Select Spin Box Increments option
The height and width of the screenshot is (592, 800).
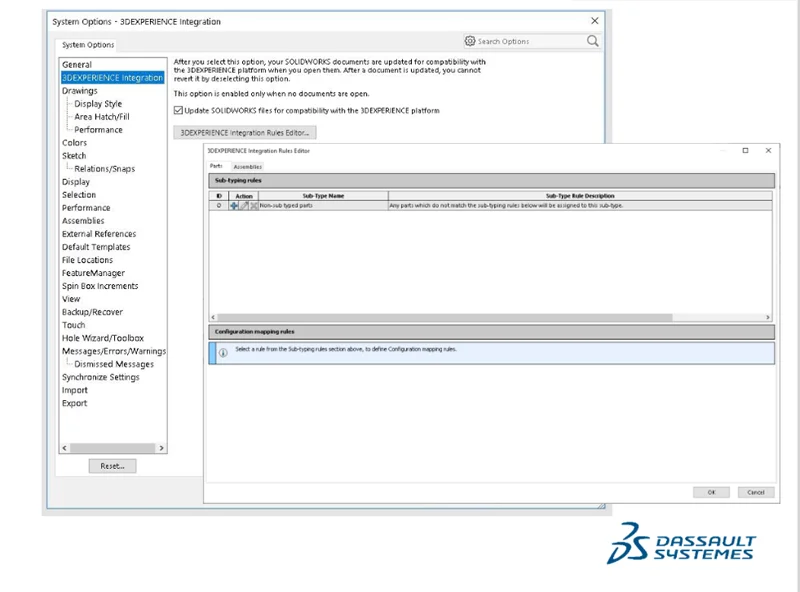pos(100,286)
